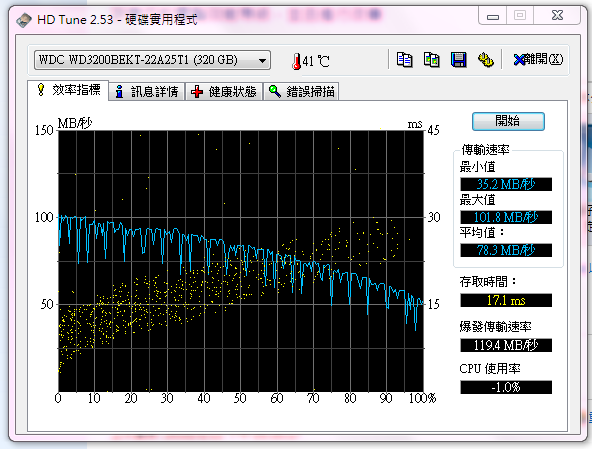Click the copy text to clipboard icon
Image resolution: width=592 pixels, height=449 pixels.
(404, 60)
